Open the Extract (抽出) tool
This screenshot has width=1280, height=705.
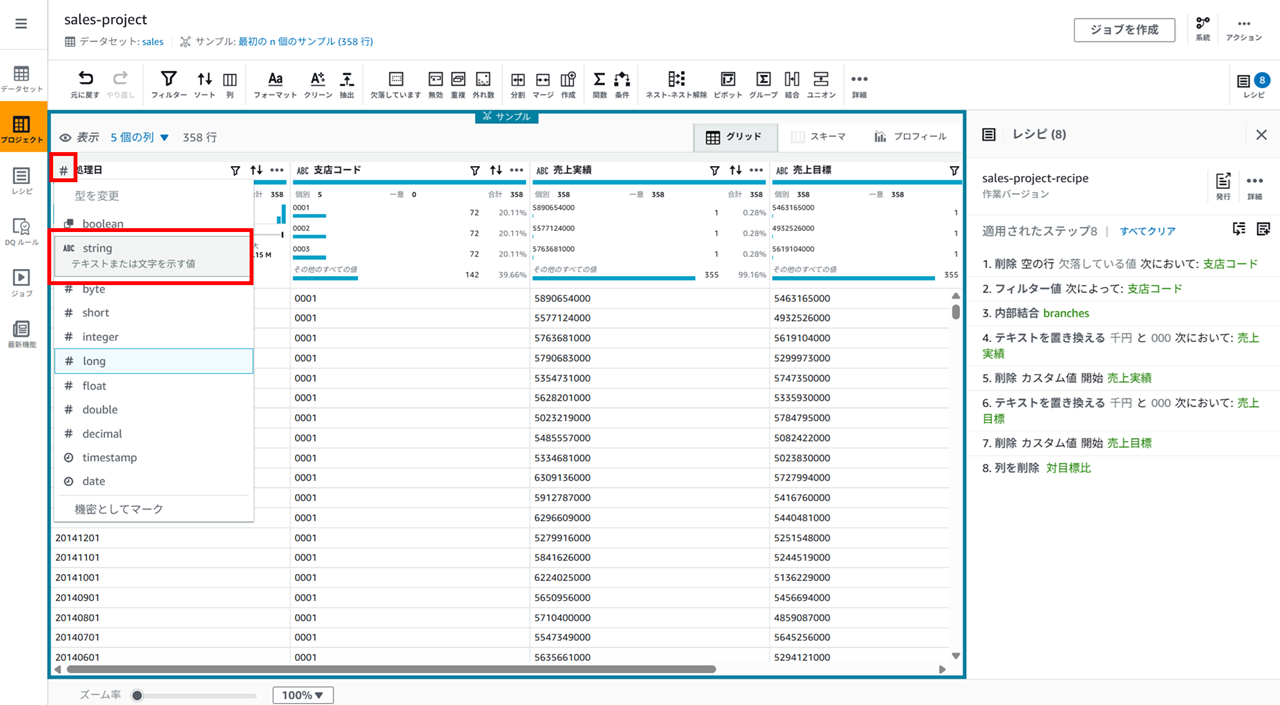347,84
